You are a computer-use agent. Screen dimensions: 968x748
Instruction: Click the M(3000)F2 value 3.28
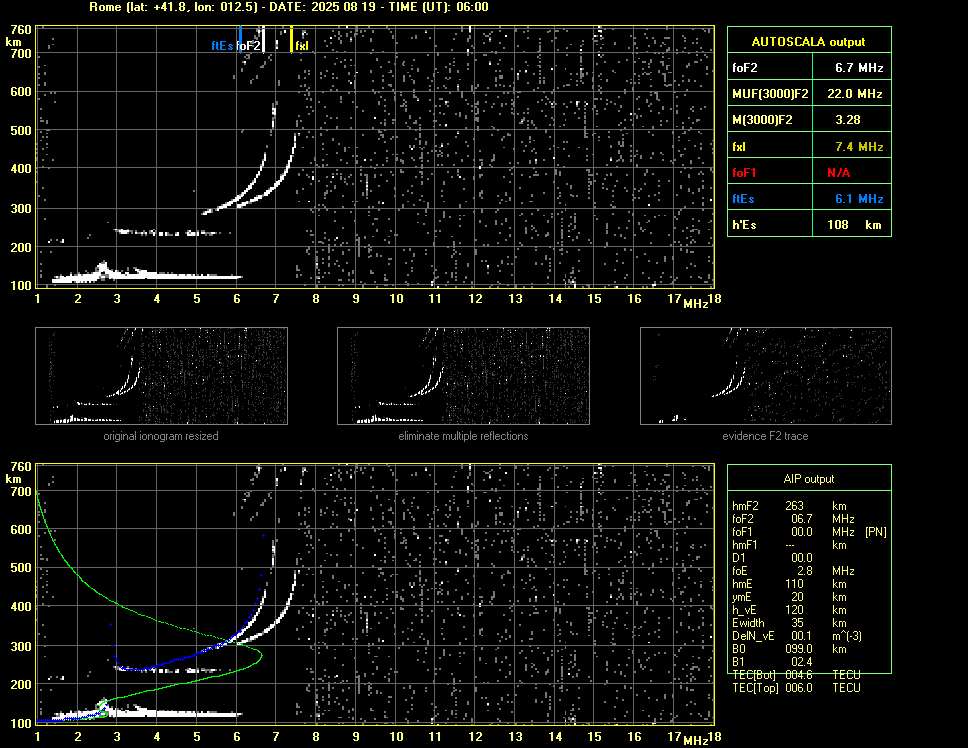847,120
